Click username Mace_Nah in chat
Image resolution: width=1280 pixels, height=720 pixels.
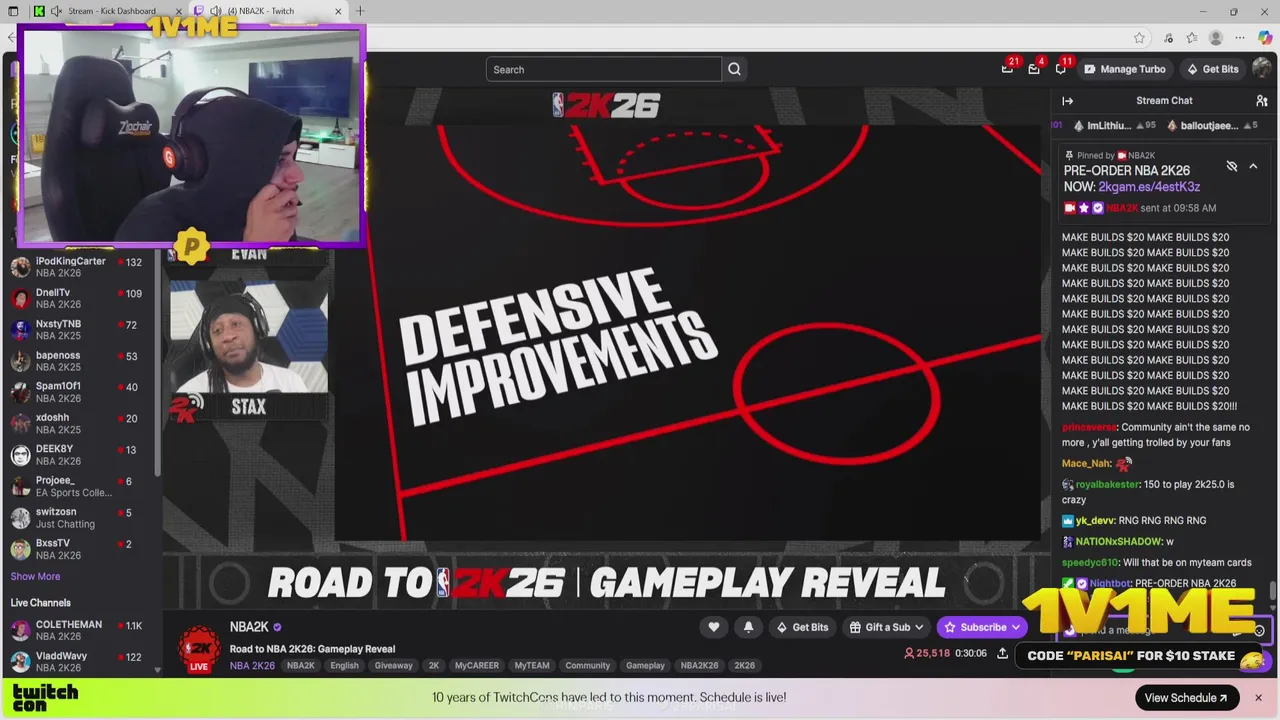(x=1086, y=463)
